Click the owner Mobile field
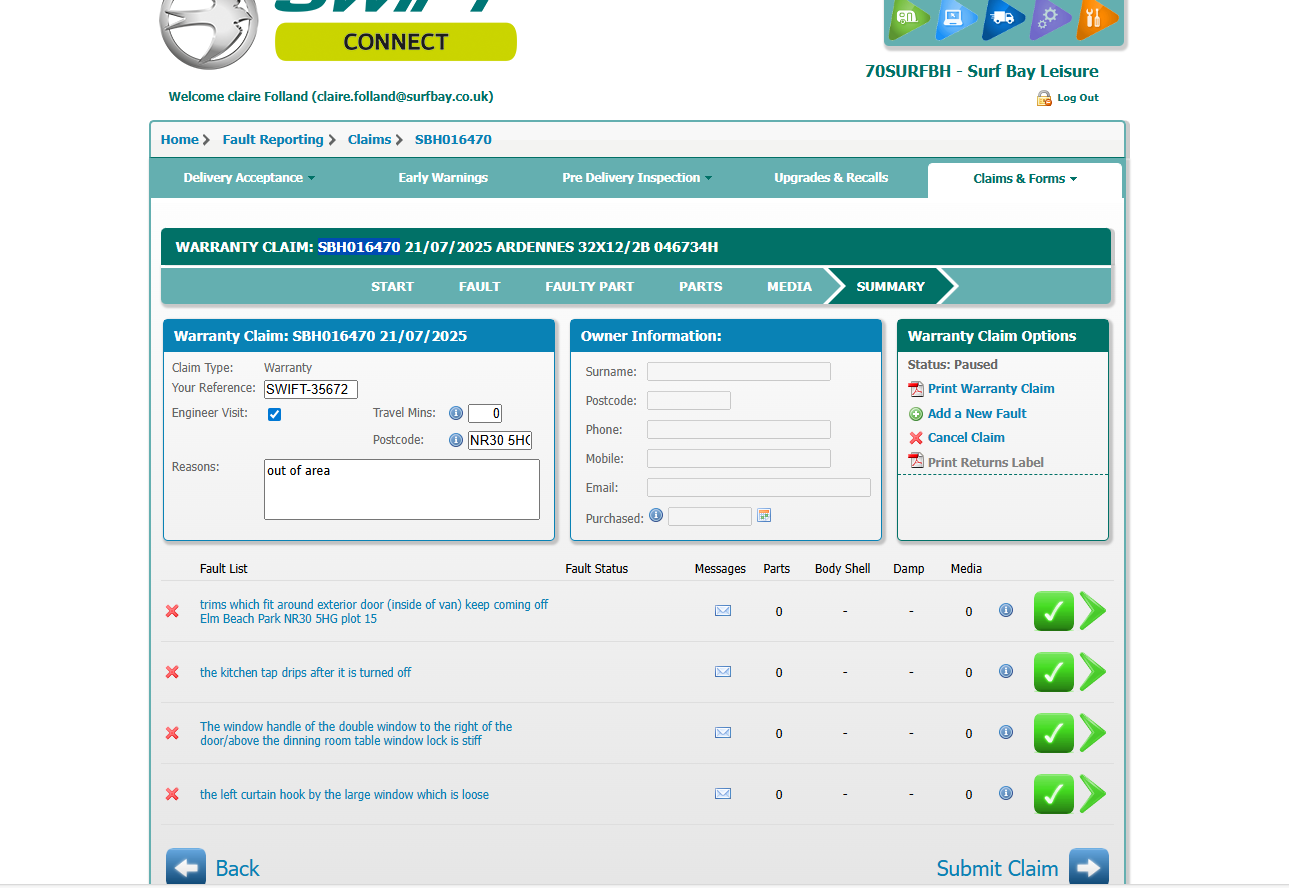1289x888 pixels. coord(739,459)
